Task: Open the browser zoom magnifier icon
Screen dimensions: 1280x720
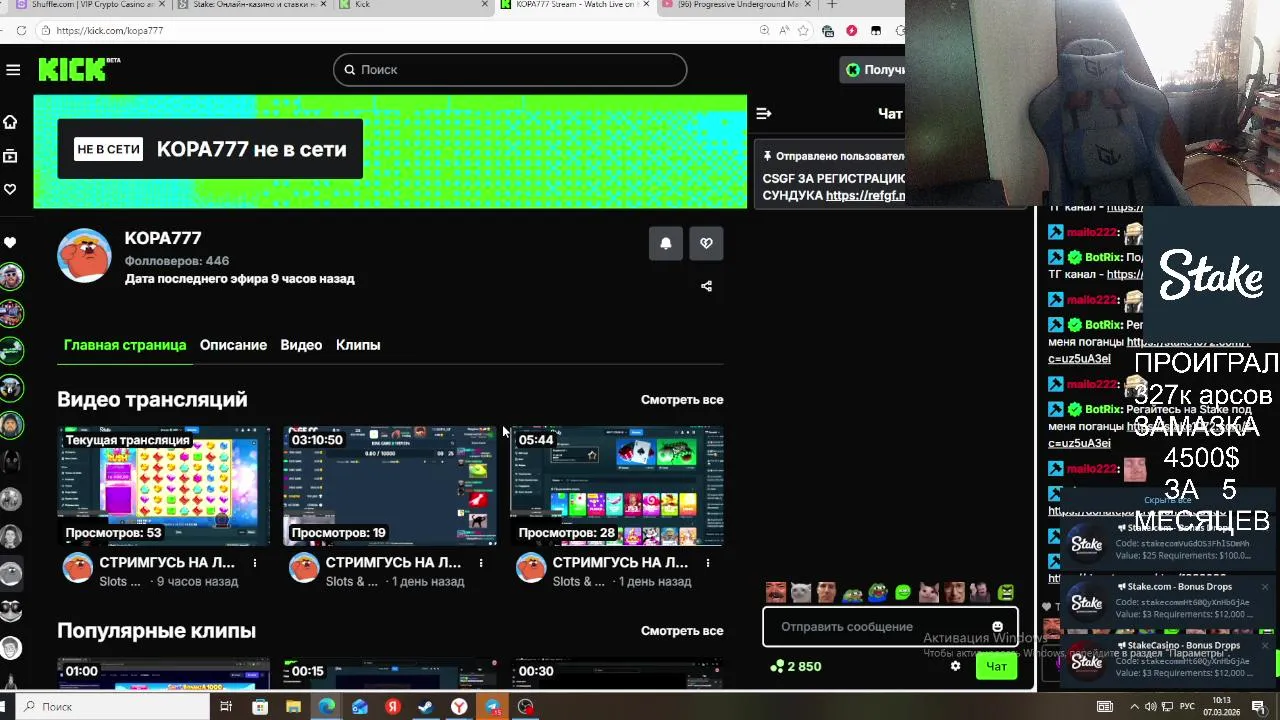Action: (765, 31)
